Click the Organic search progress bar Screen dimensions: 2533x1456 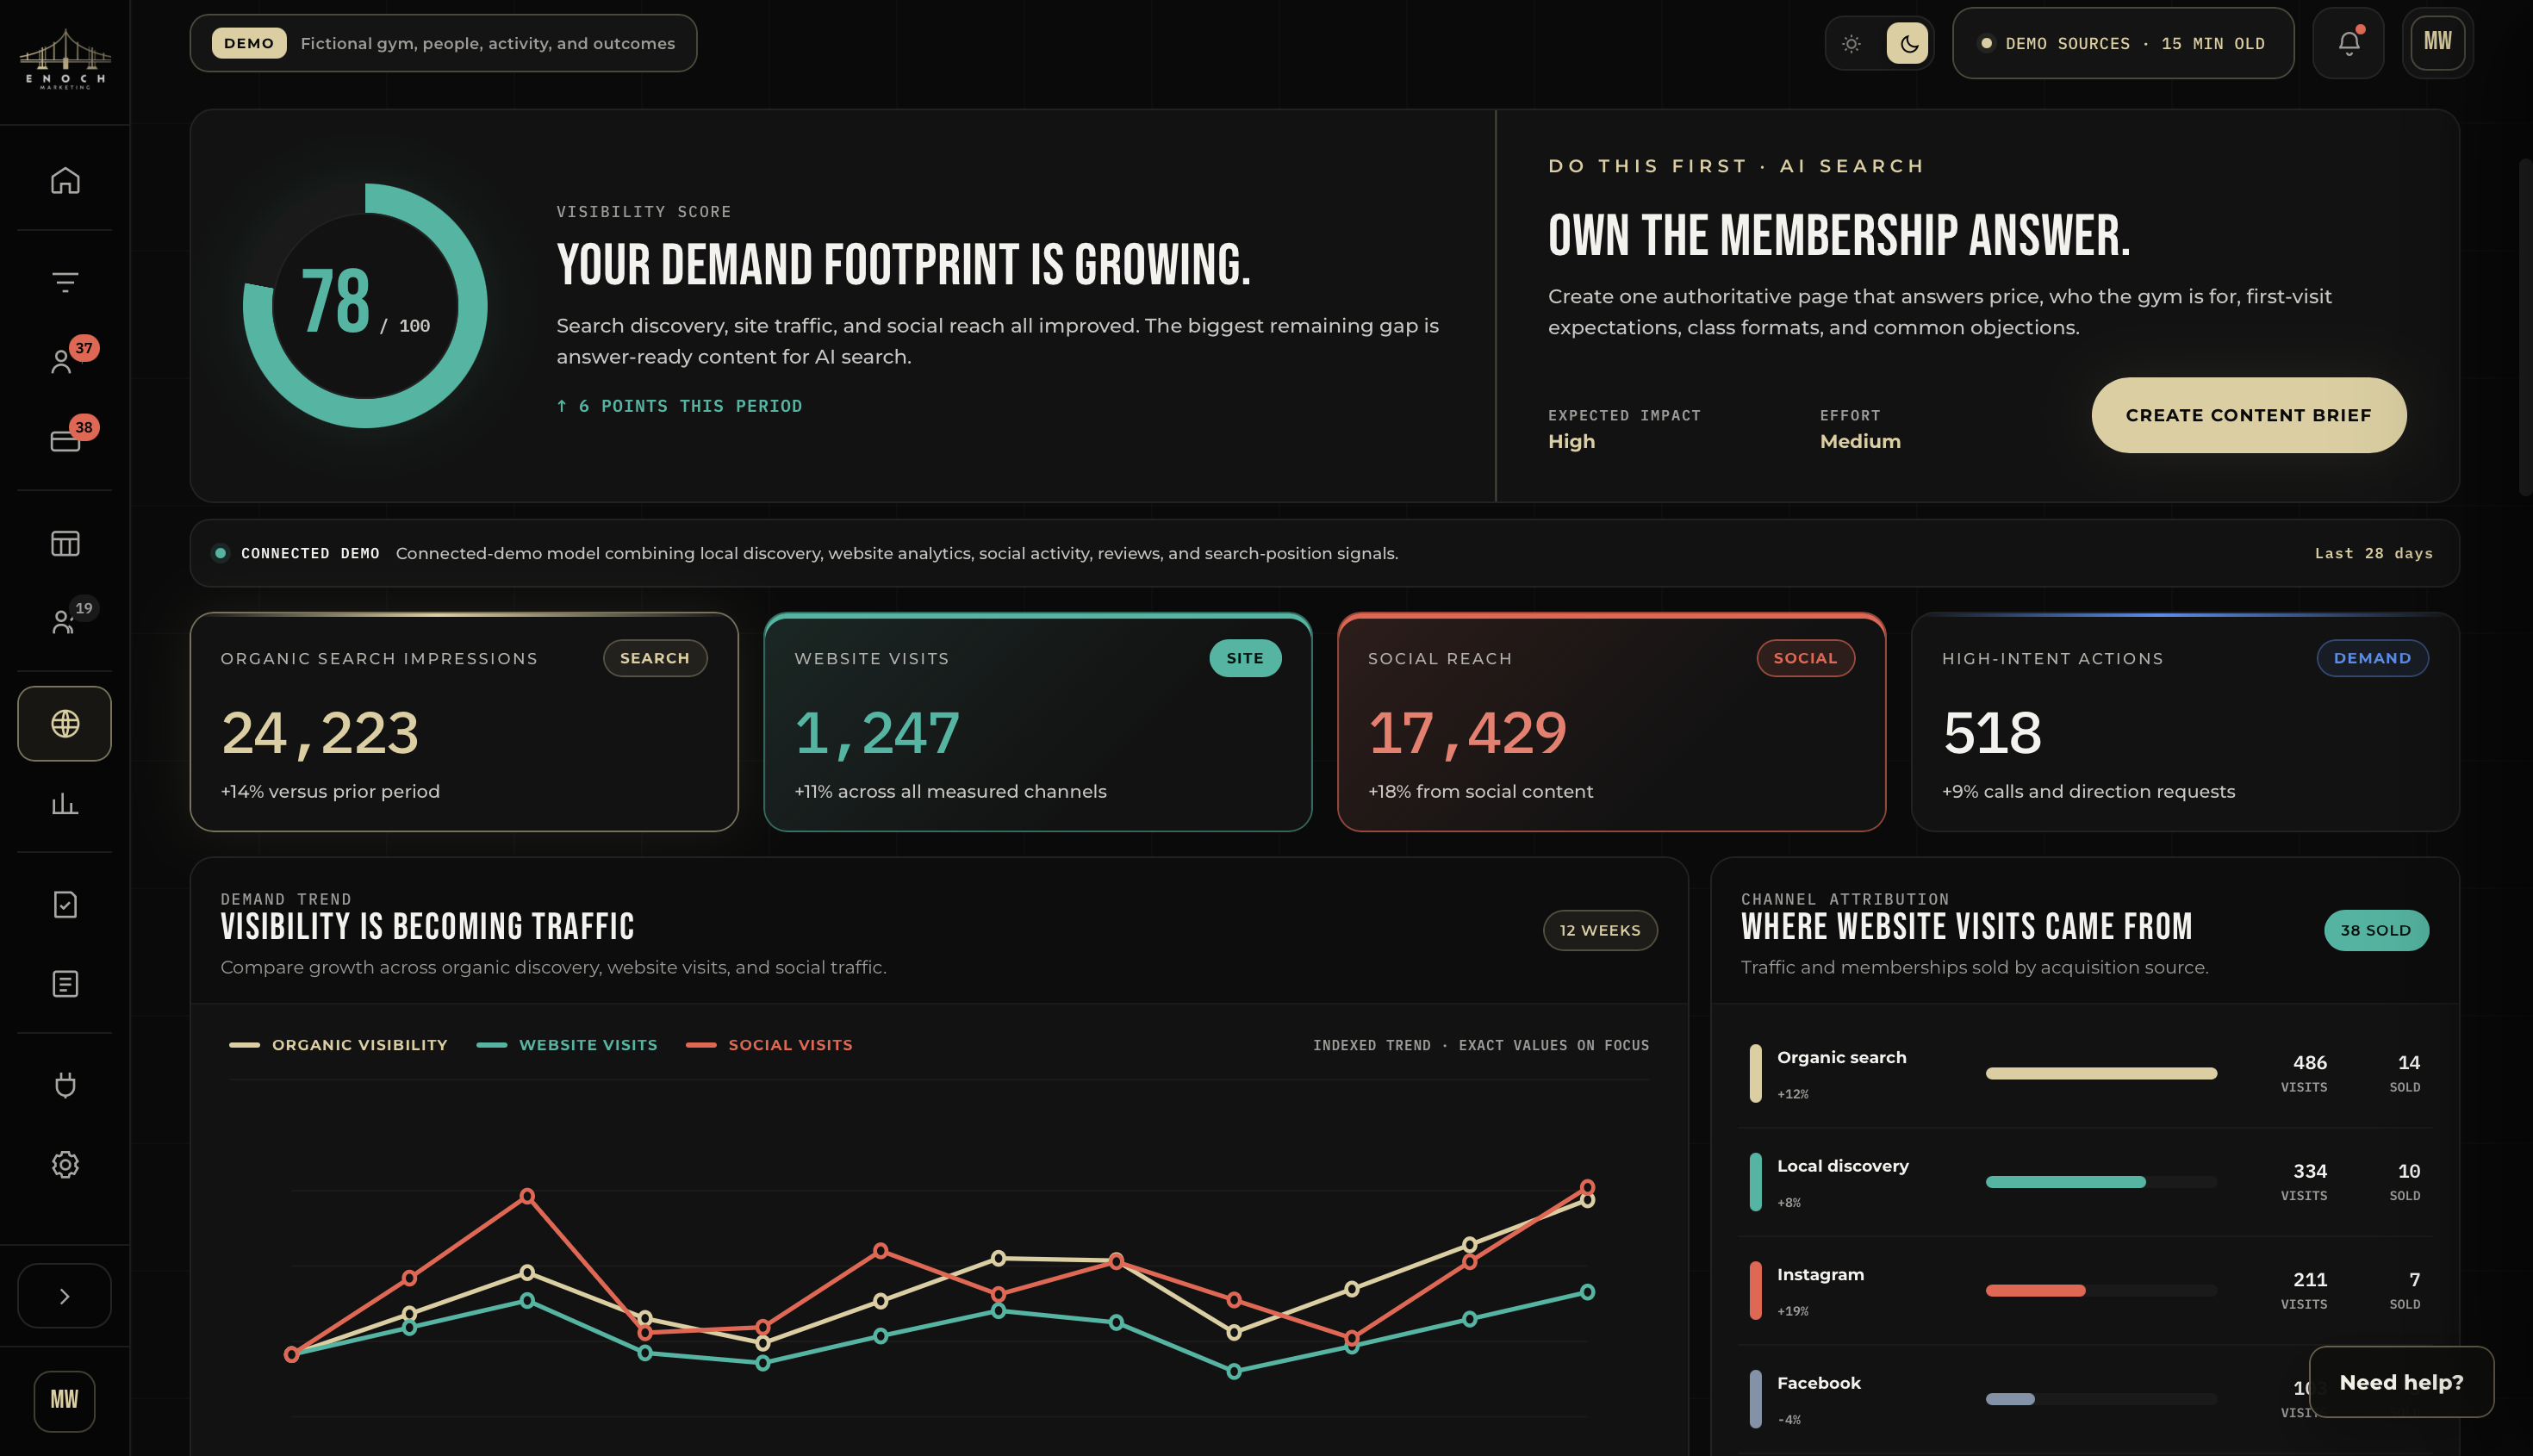click(2101, 1073)
